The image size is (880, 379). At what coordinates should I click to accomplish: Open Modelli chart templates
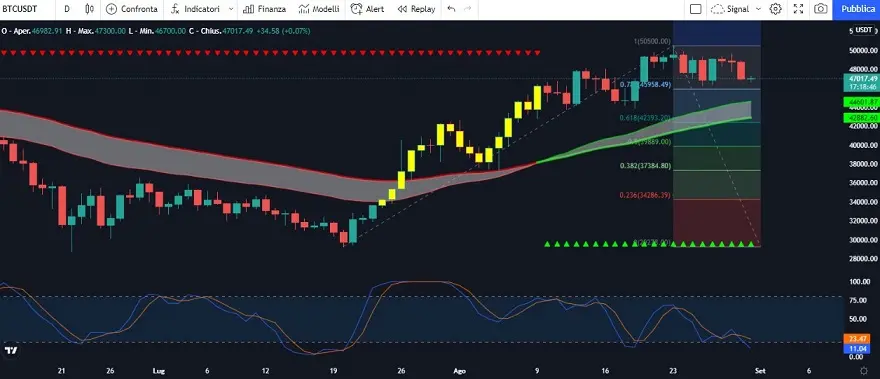[319, 9]
